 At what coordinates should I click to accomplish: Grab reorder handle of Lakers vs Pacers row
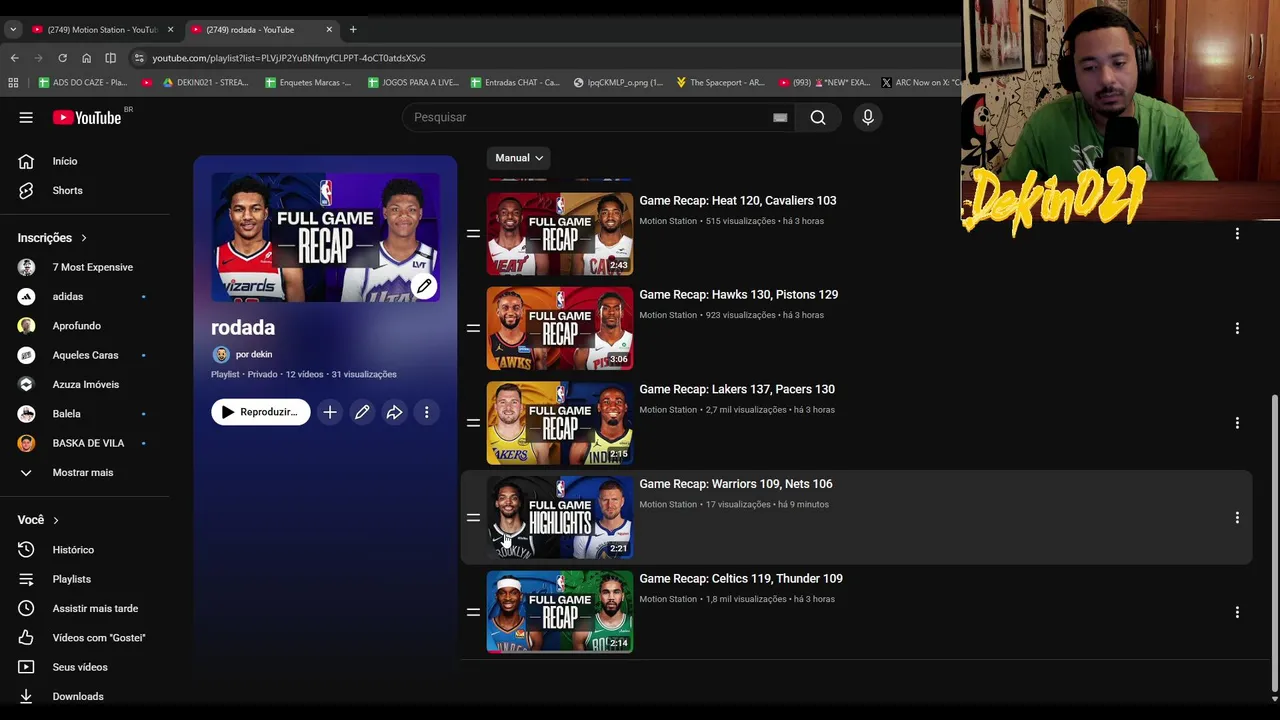coord(473,423)
